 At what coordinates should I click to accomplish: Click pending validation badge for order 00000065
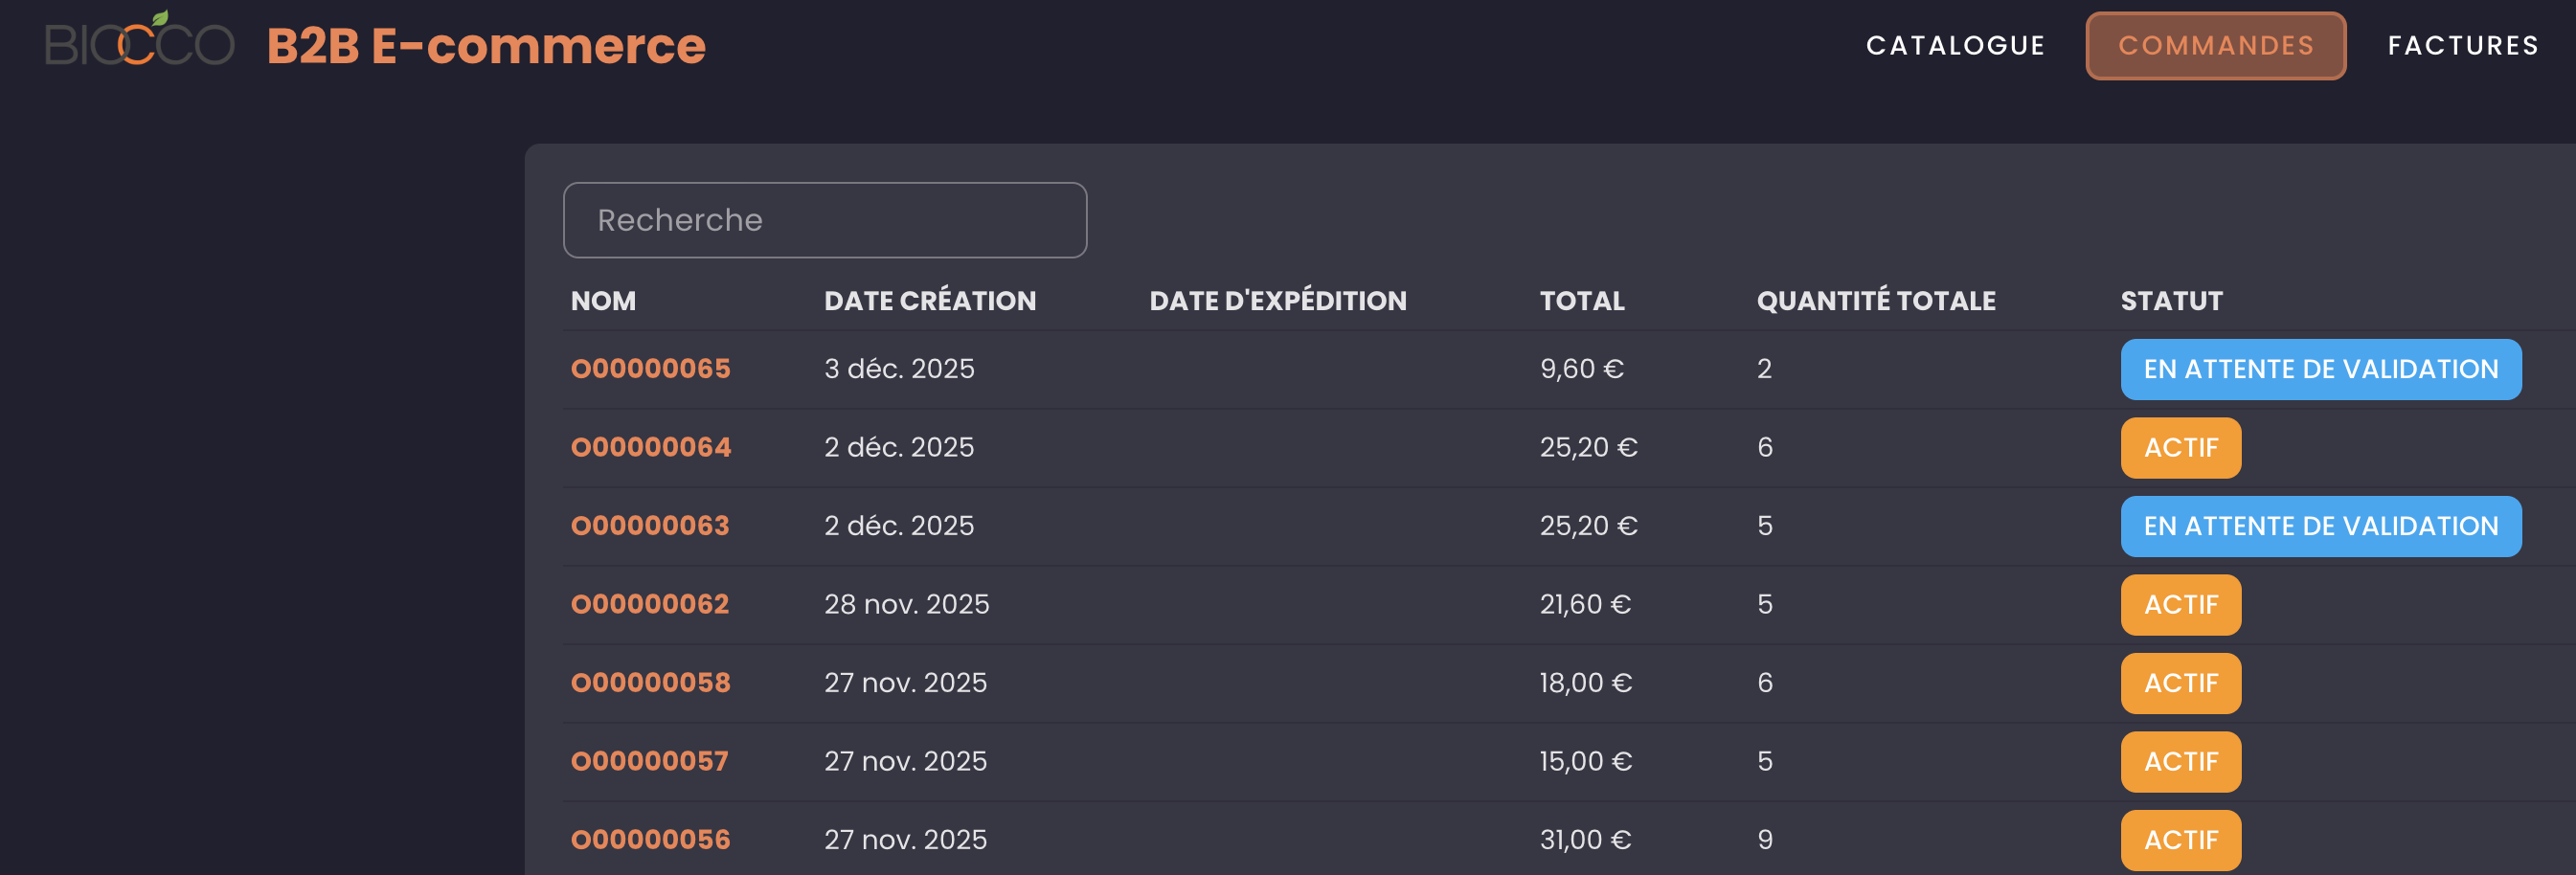pyautogui.click(x=2320, y=369)
